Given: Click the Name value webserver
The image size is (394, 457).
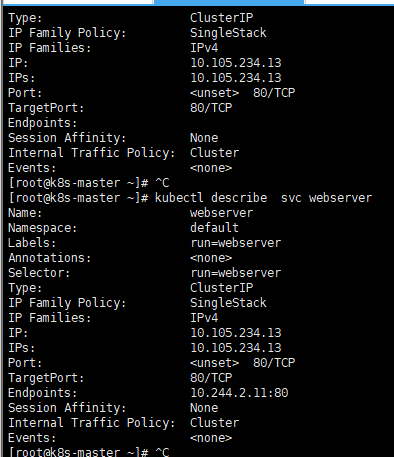Looking at the screenshot, I should 222,213.
